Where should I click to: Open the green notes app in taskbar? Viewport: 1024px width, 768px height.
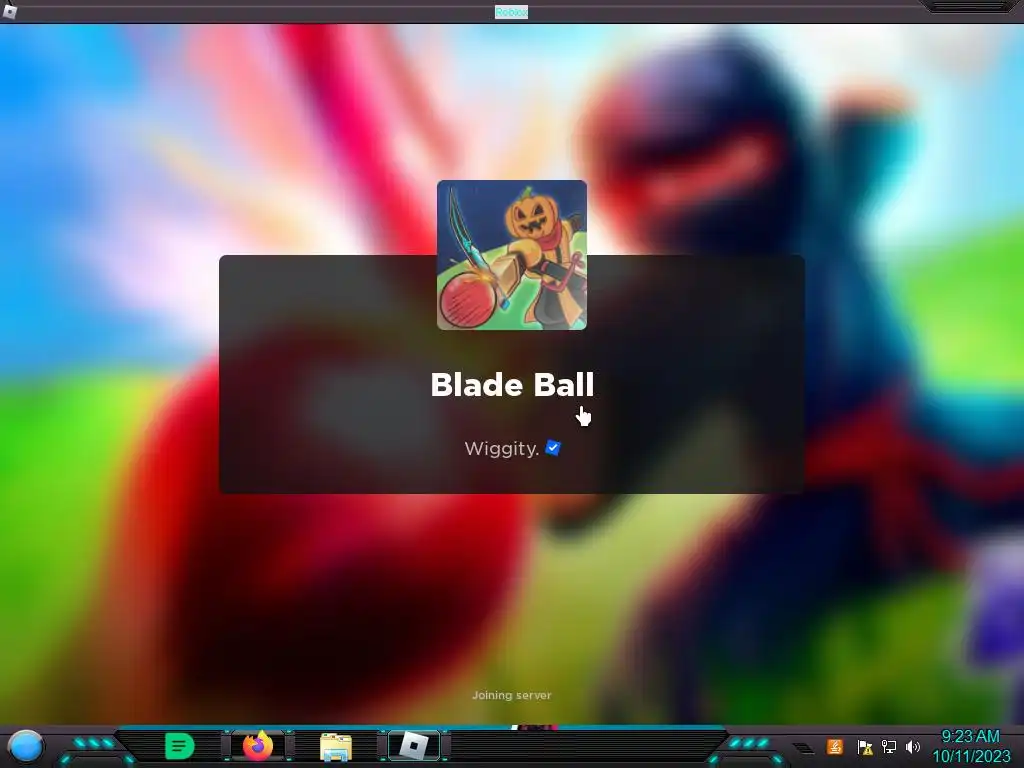click(x=179, y=746)
